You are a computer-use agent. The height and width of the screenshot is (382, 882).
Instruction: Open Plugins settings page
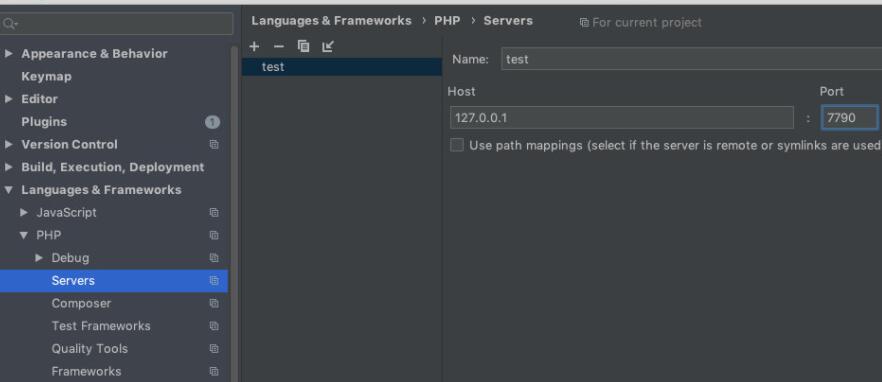point(44,122)
